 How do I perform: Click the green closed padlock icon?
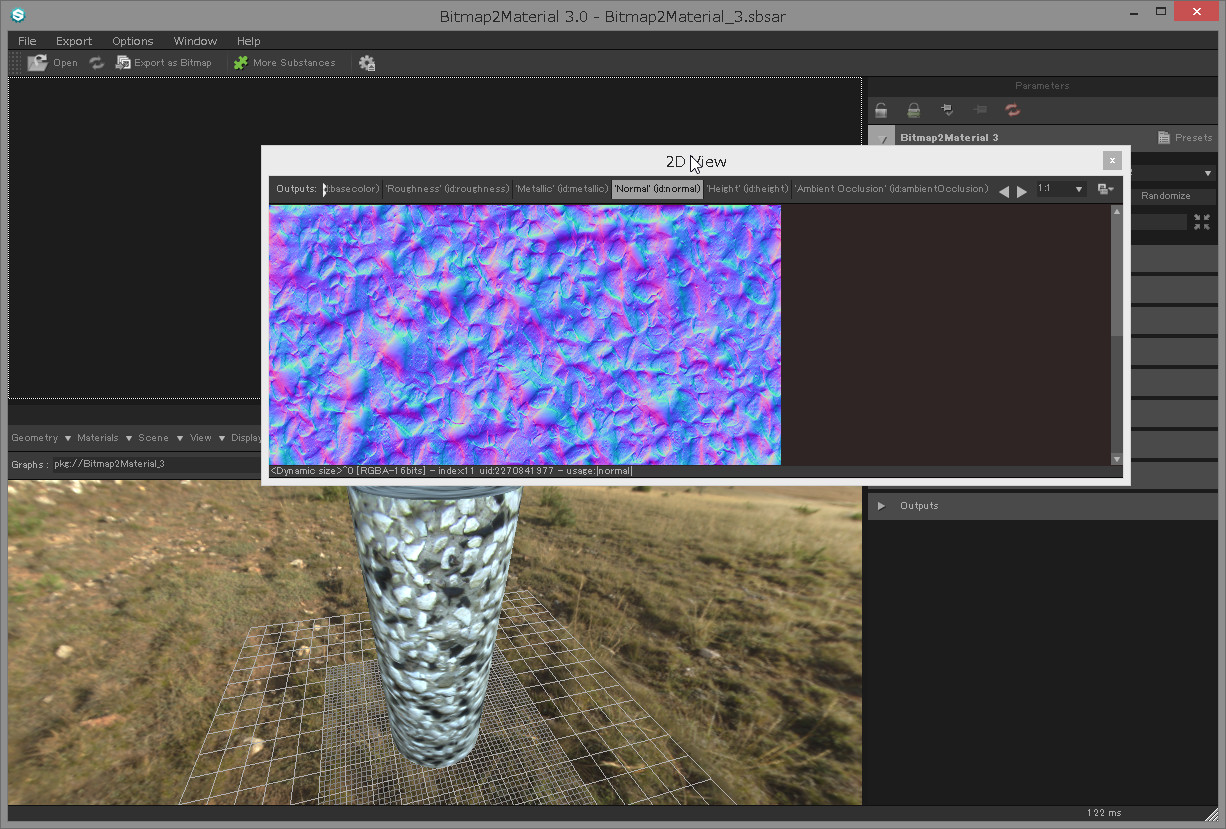[x=913, y=110]
